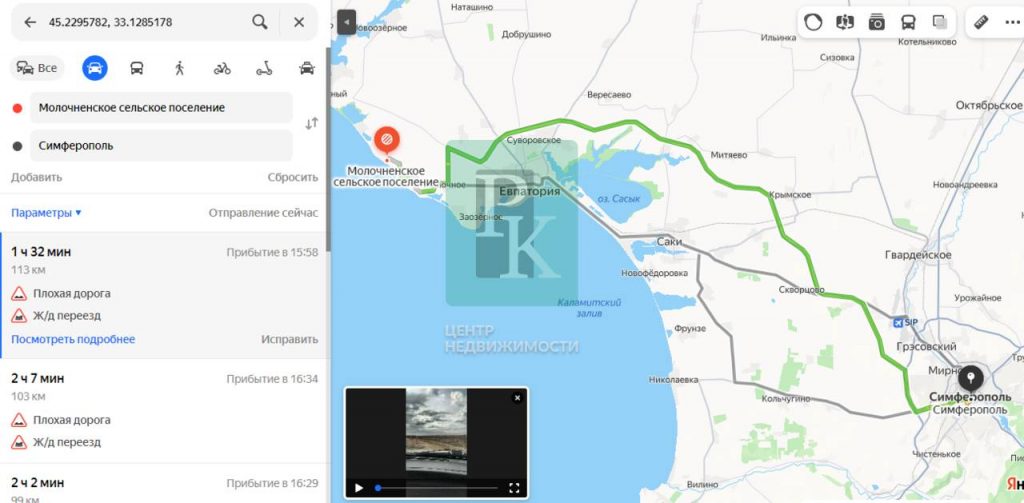
Task: Swap start and destination points
Action: point(312,123)
